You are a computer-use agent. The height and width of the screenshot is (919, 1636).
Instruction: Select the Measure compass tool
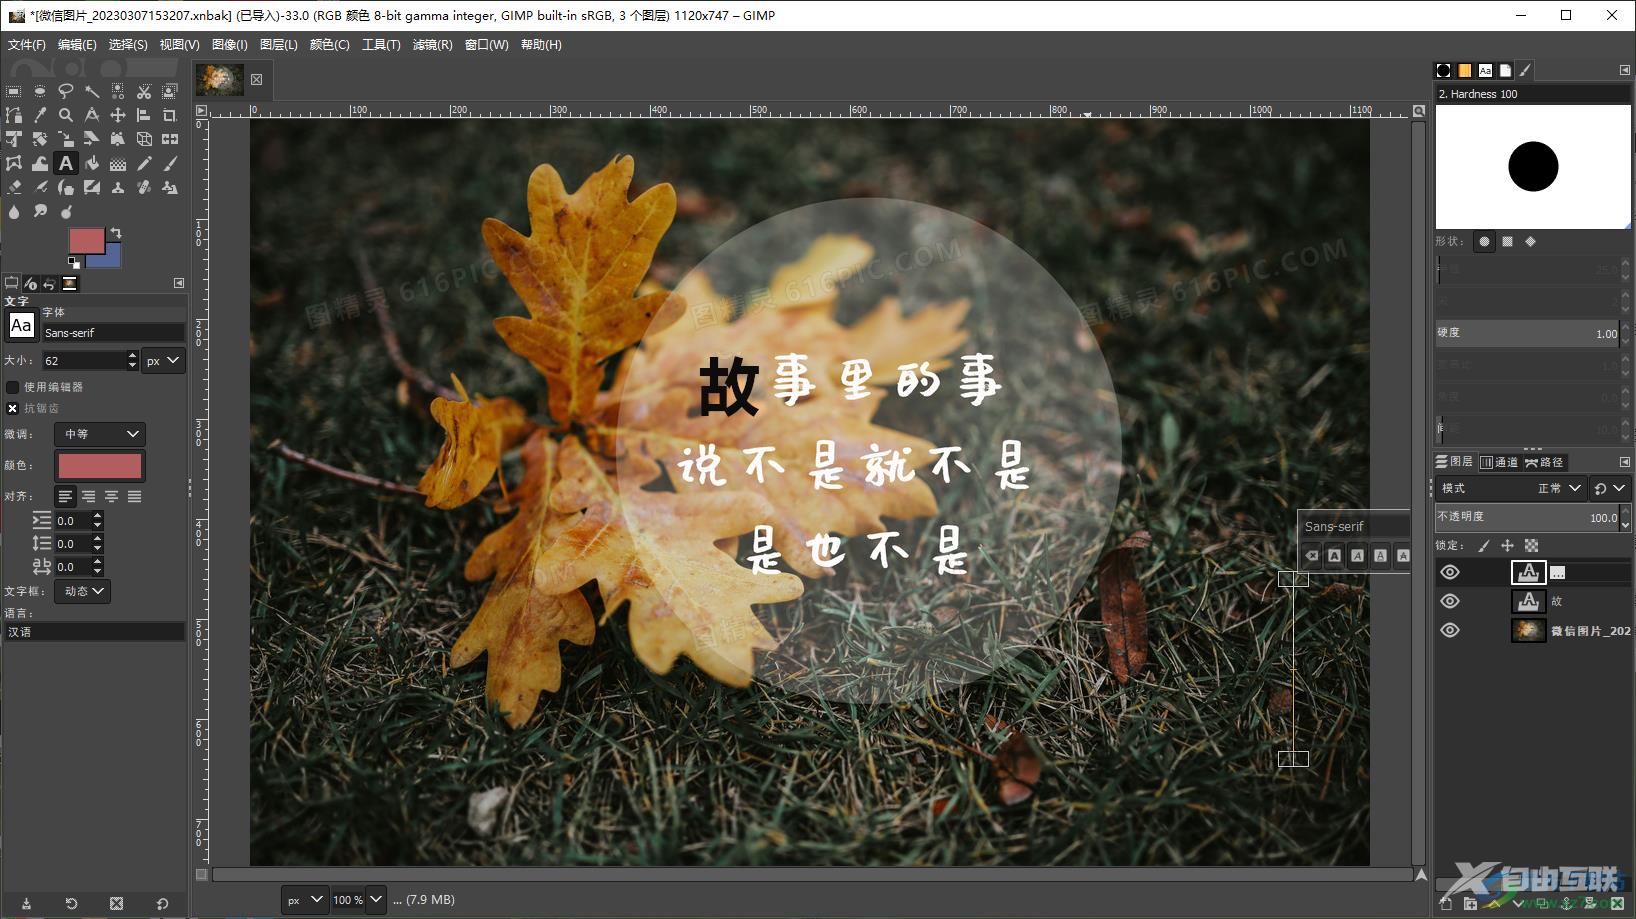(x=92, y=115)
